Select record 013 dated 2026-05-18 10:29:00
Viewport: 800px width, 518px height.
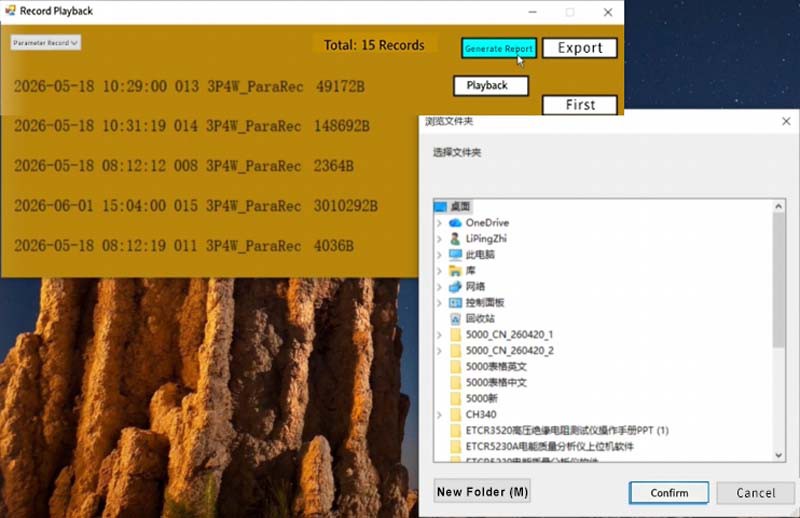pyautogui.click(x=189, y=86)
